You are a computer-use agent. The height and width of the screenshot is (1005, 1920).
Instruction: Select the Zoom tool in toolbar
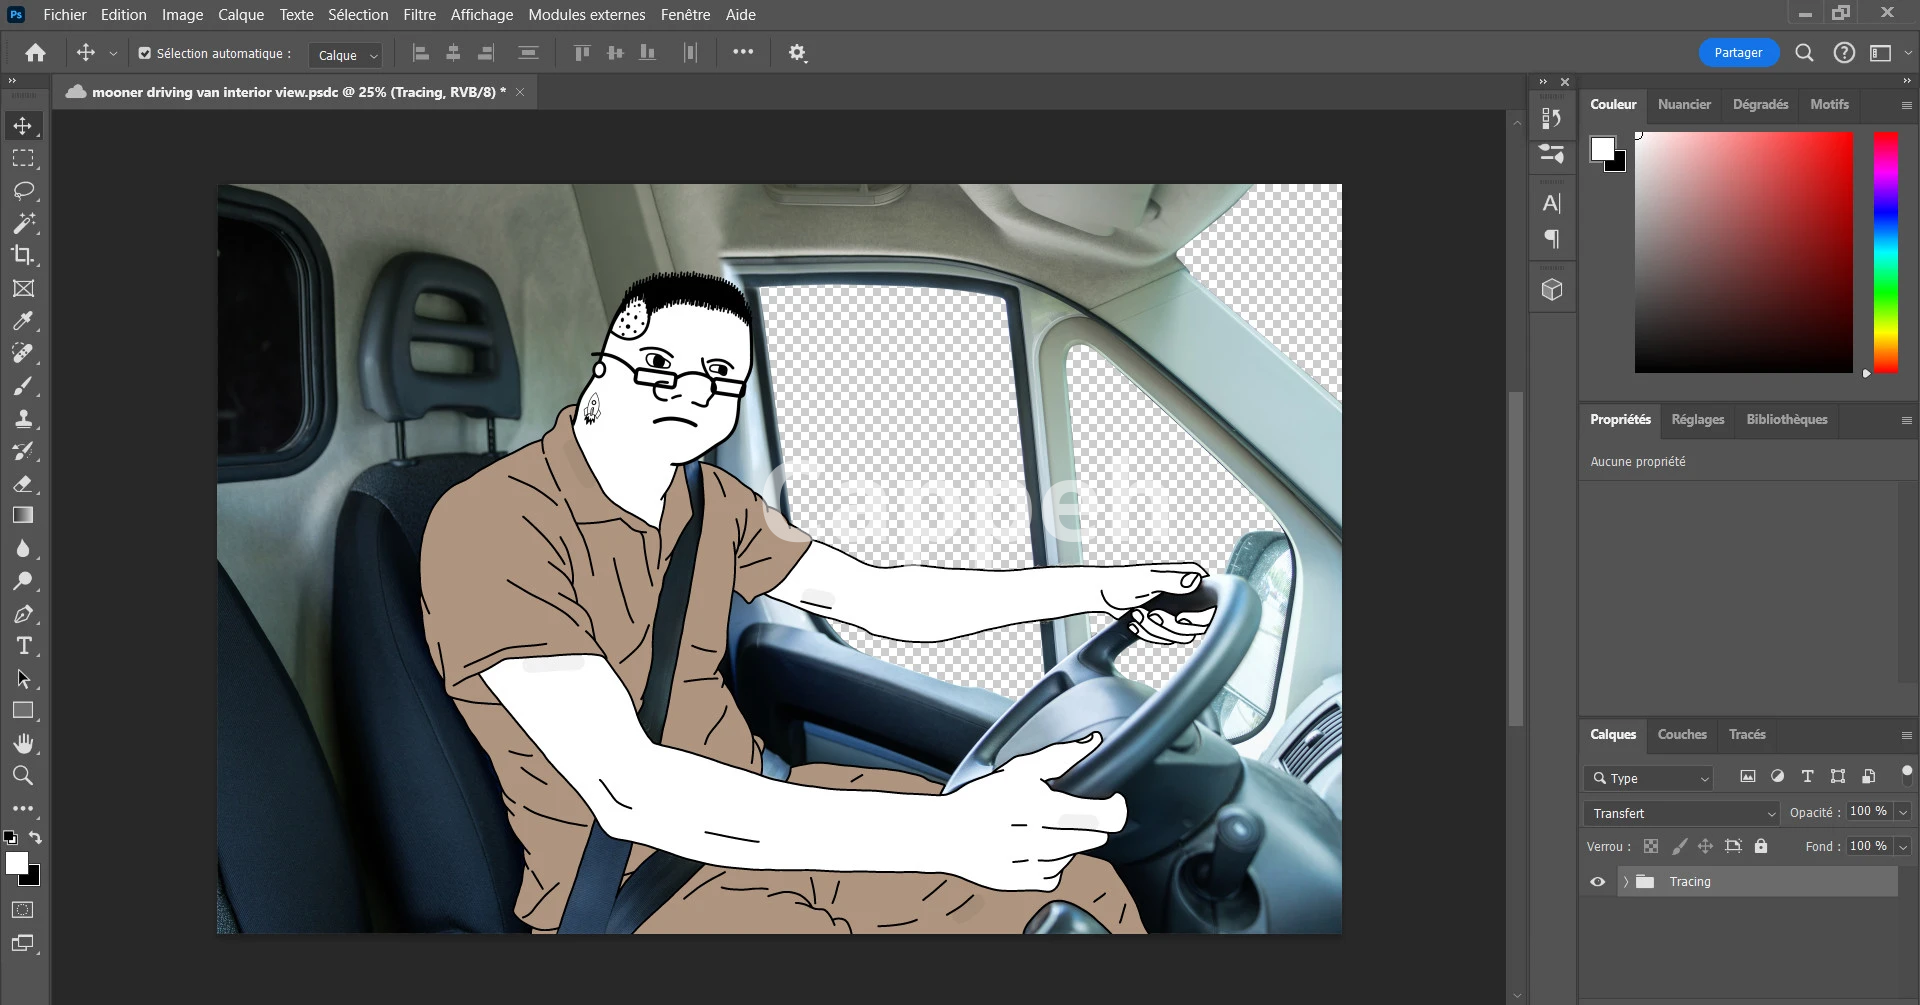pyautogui.click(x=23, y=776)
